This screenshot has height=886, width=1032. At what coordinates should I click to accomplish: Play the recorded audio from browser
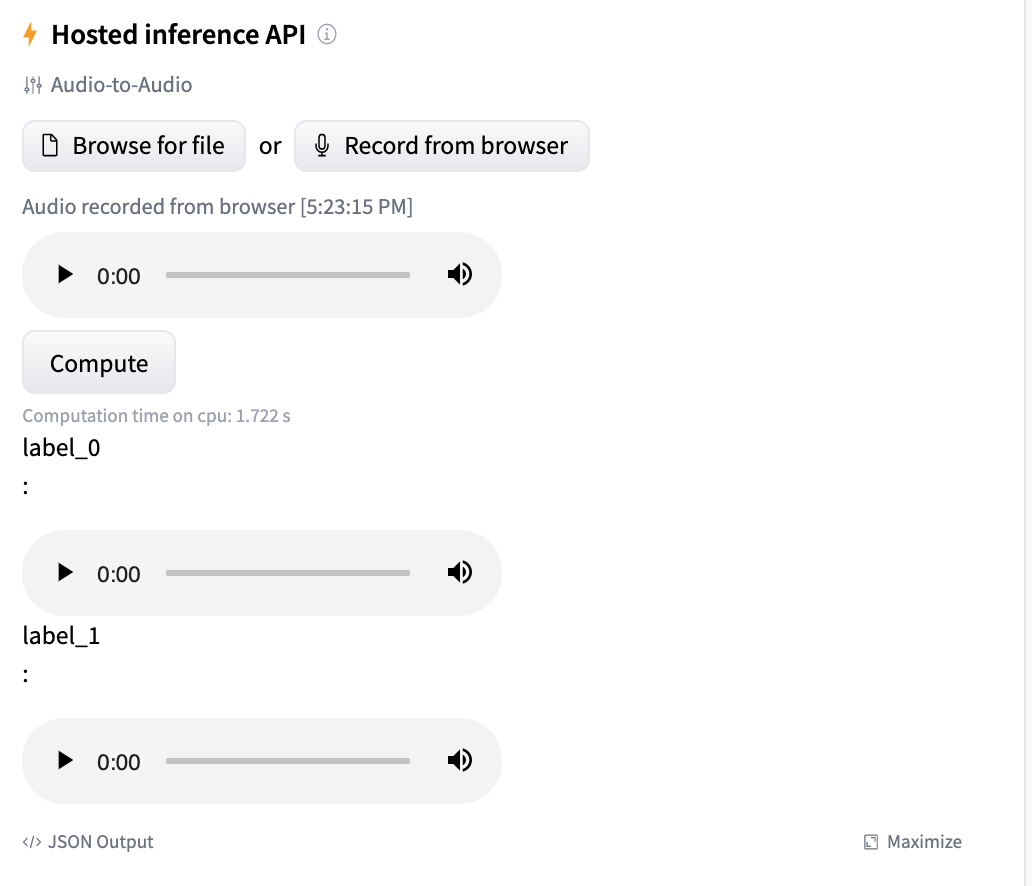65,274
